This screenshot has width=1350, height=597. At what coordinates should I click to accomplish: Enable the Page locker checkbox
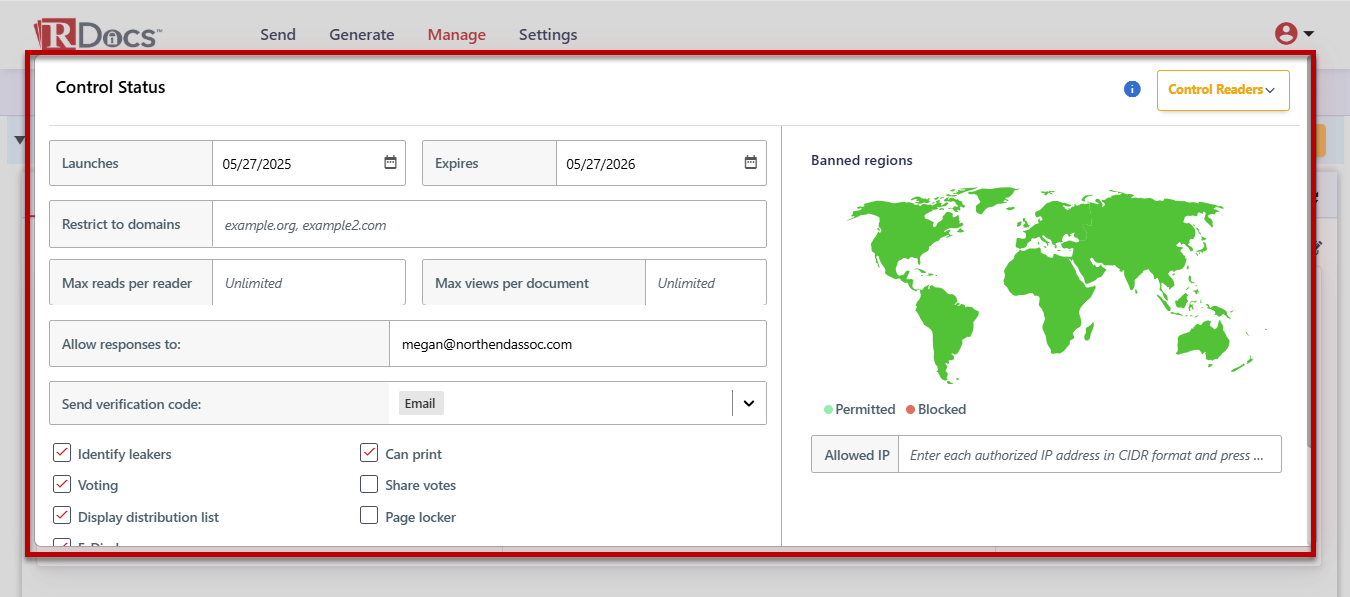[x=369, y=516]
